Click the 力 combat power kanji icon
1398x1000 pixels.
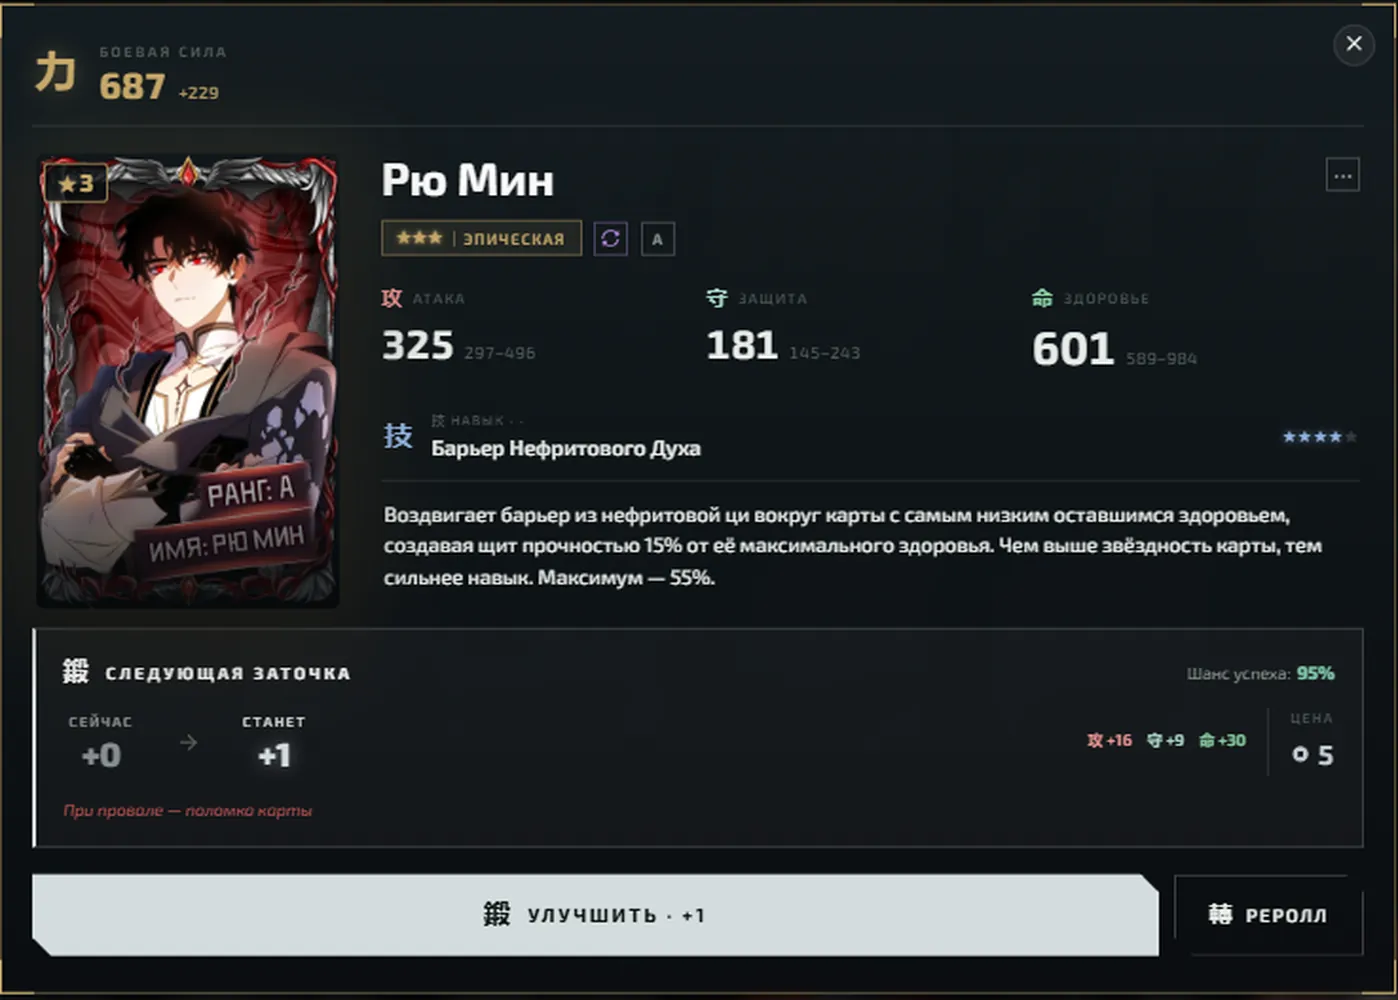55,72
